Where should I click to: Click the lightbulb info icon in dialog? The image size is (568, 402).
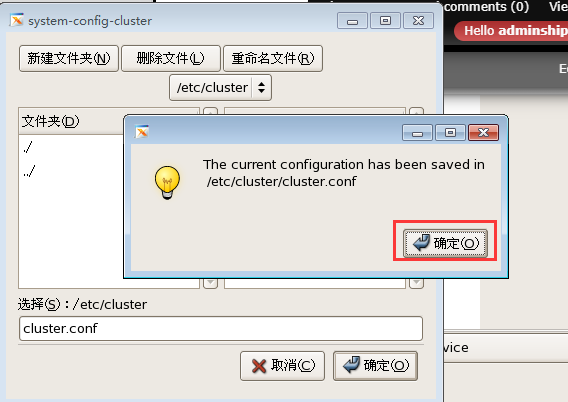(167, 182)
